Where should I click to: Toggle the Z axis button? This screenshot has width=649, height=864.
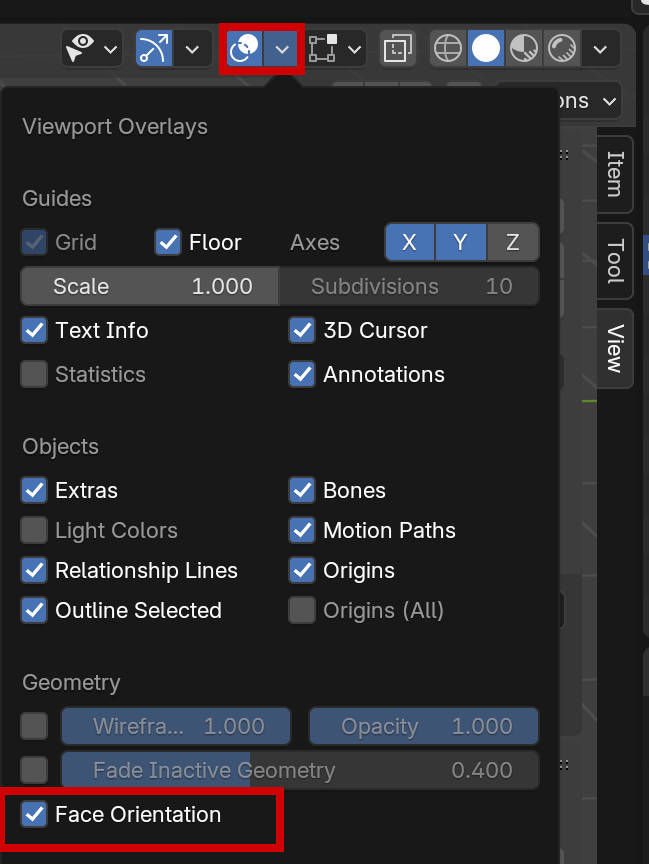512,242
